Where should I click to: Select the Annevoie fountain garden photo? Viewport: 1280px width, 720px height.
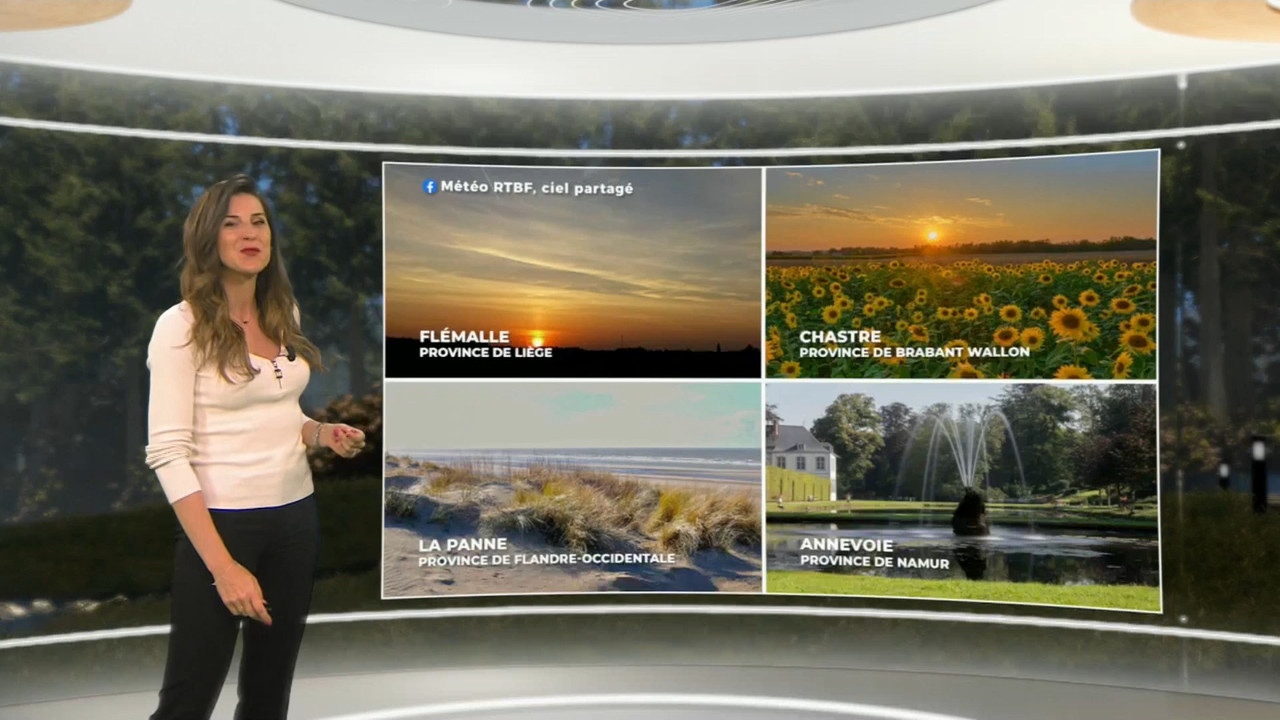[x=963, y=497]
